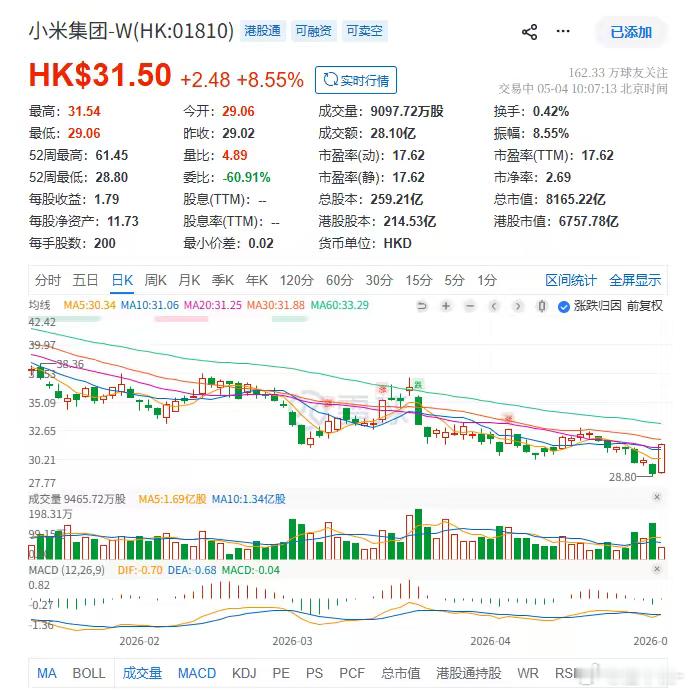Zoom out chart with minus icon
692x693 pixels.
pyautogui.click(x=470, y=306)
